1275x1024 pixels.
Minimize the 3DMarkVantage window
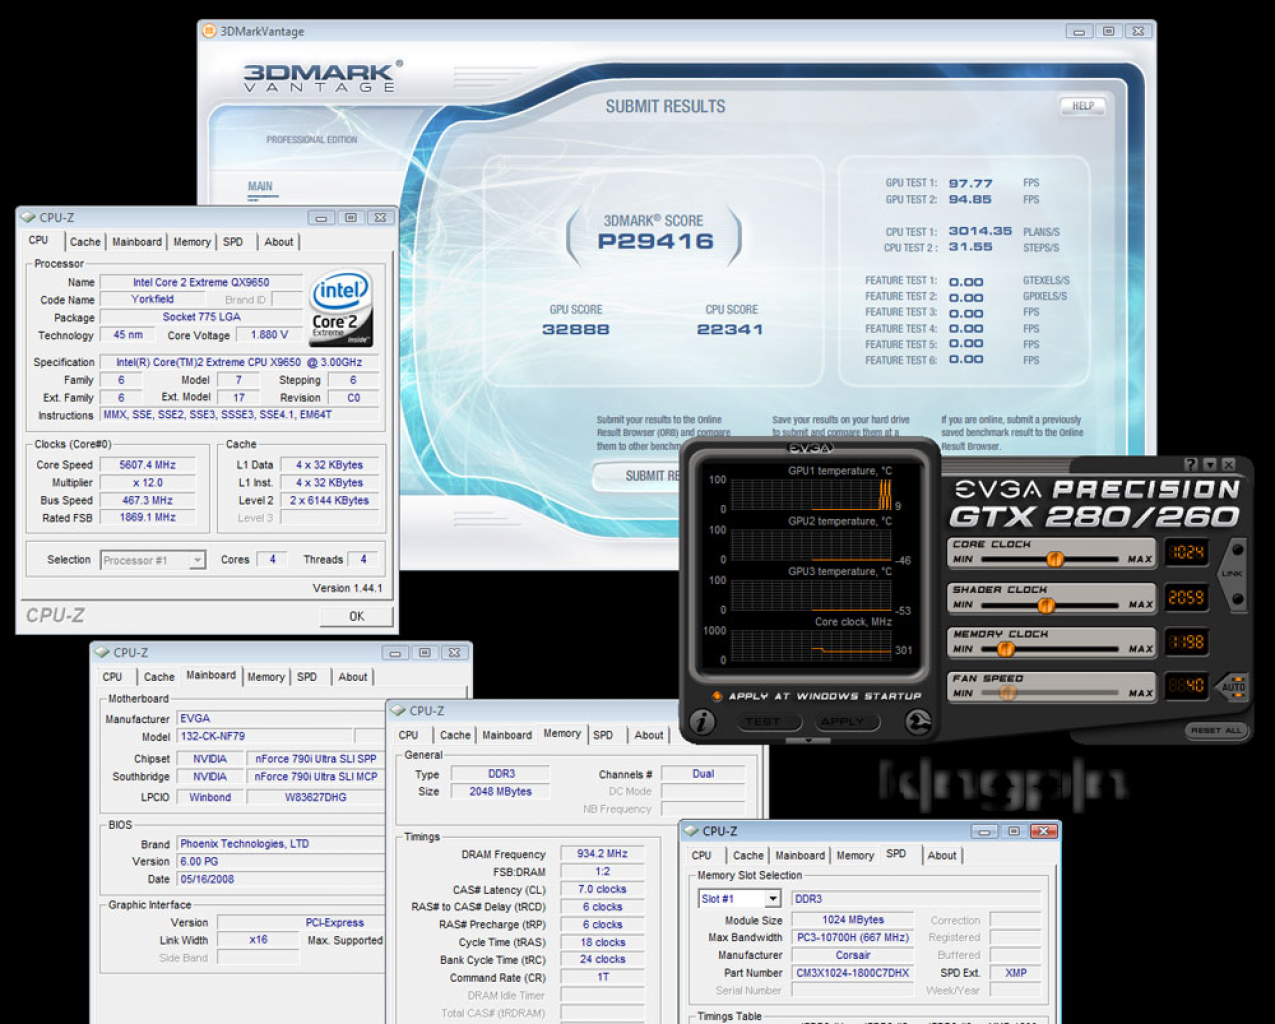pyautogui.click(x=1079, y=31)
